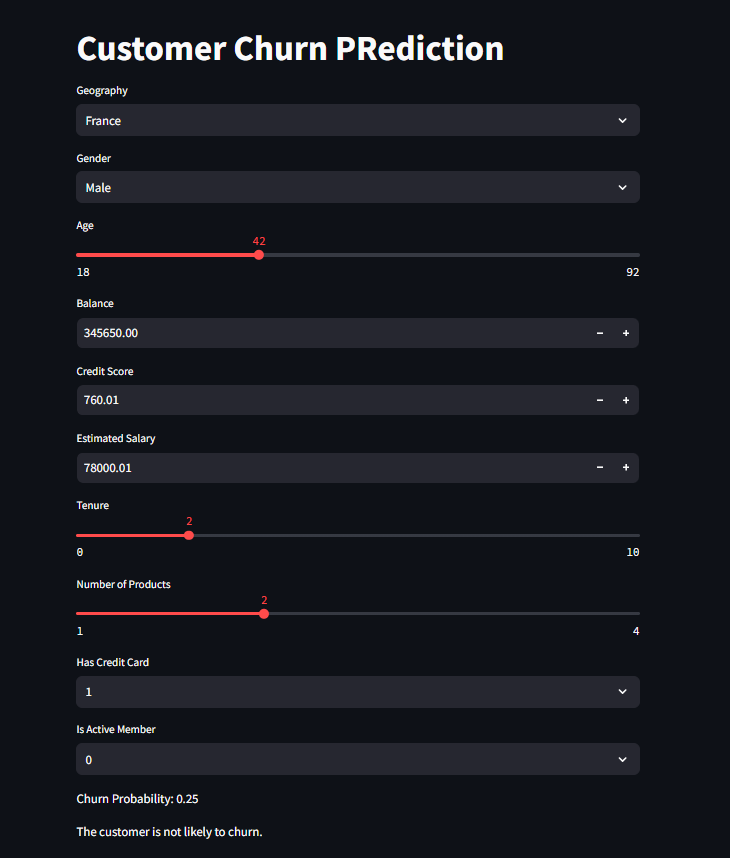The height and width of the screenshot is (858, 730).
Task: Increase Balance with the plus button
Action: (x=626, y=333)
